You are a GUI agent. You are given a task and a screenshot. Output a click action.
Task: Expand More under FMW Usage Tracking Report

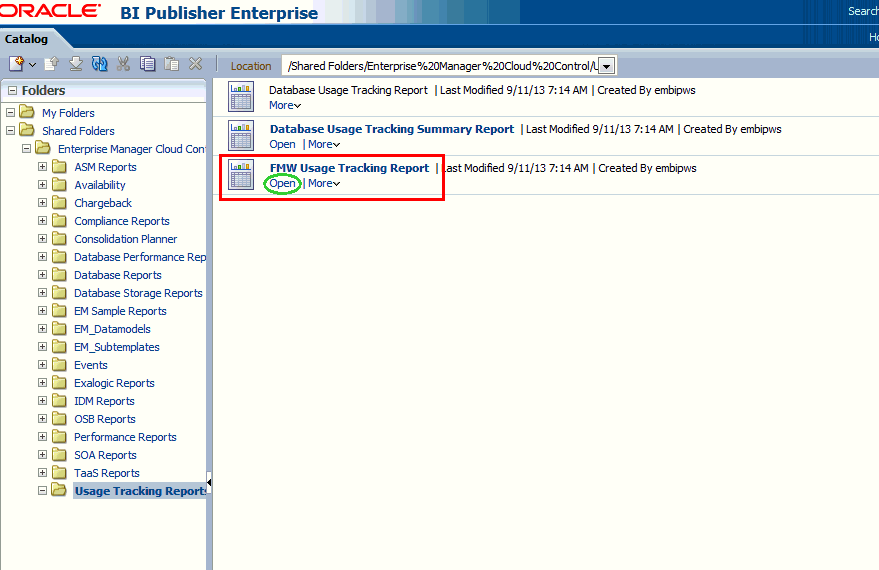pos(324,183)
